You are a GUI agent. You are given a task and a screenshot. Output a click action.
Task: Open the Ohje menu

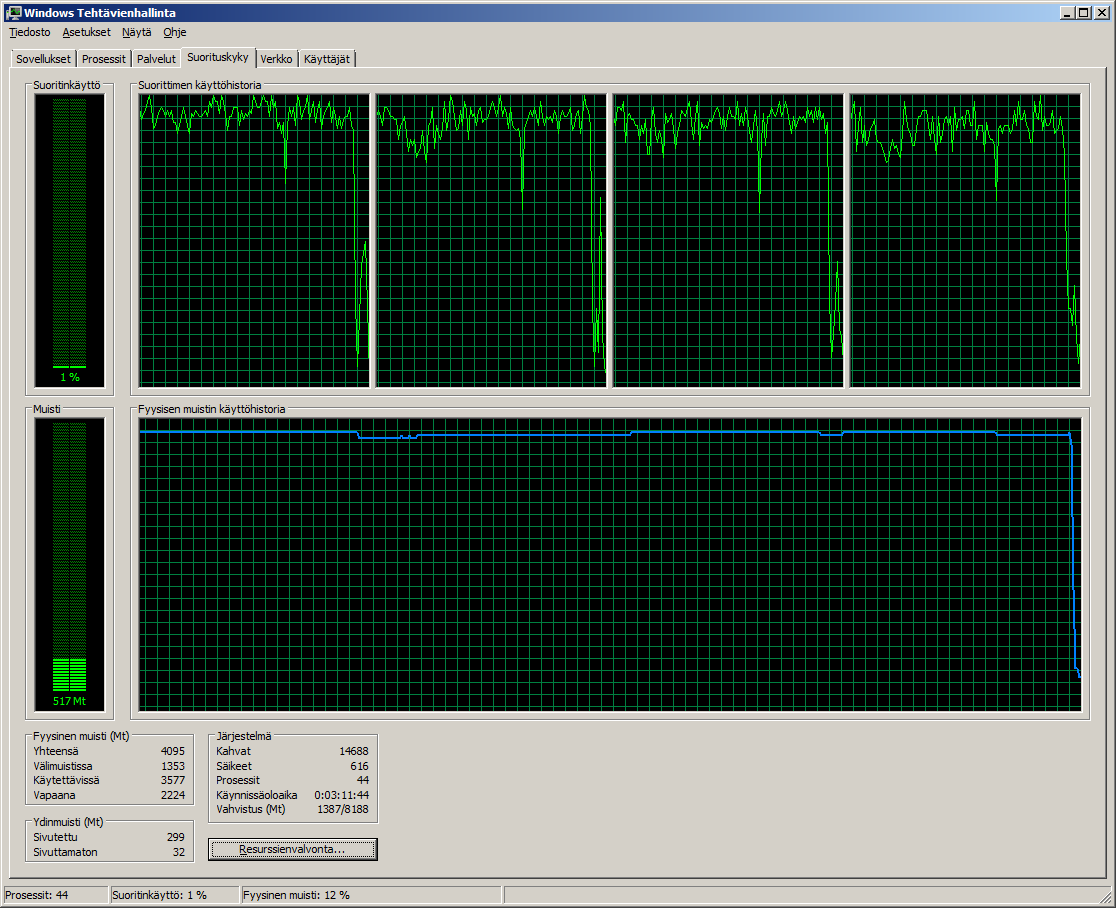click(175, 32)
